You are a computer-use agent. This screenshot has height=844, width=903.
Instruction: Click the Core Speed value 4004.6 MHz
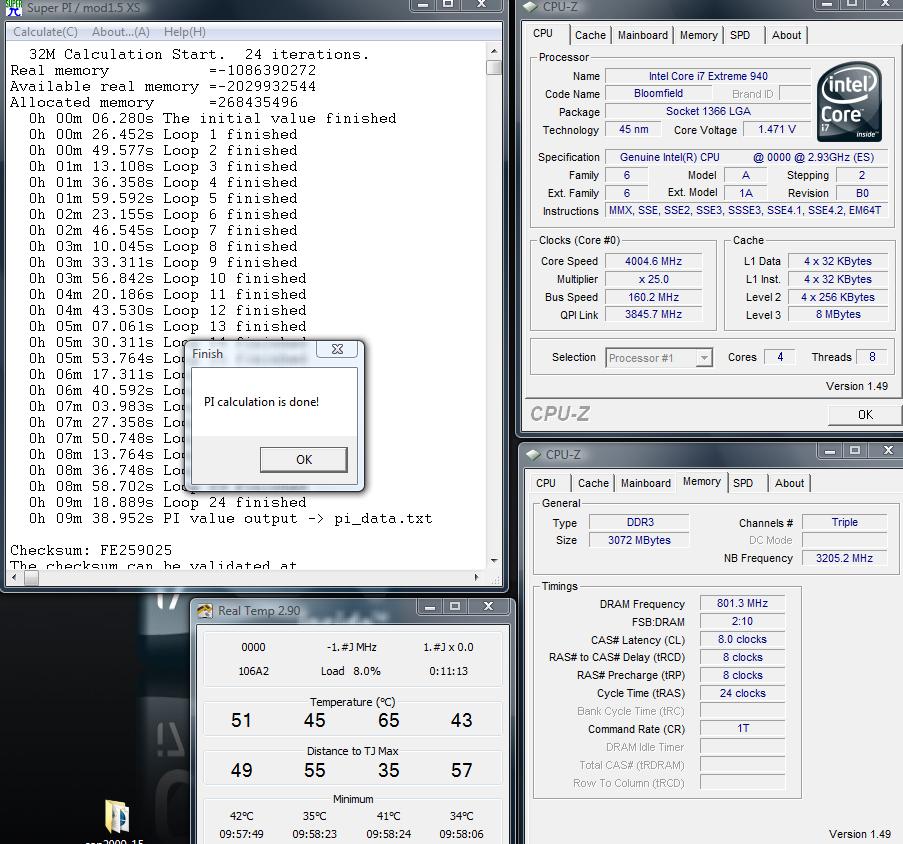coord(653,261)
